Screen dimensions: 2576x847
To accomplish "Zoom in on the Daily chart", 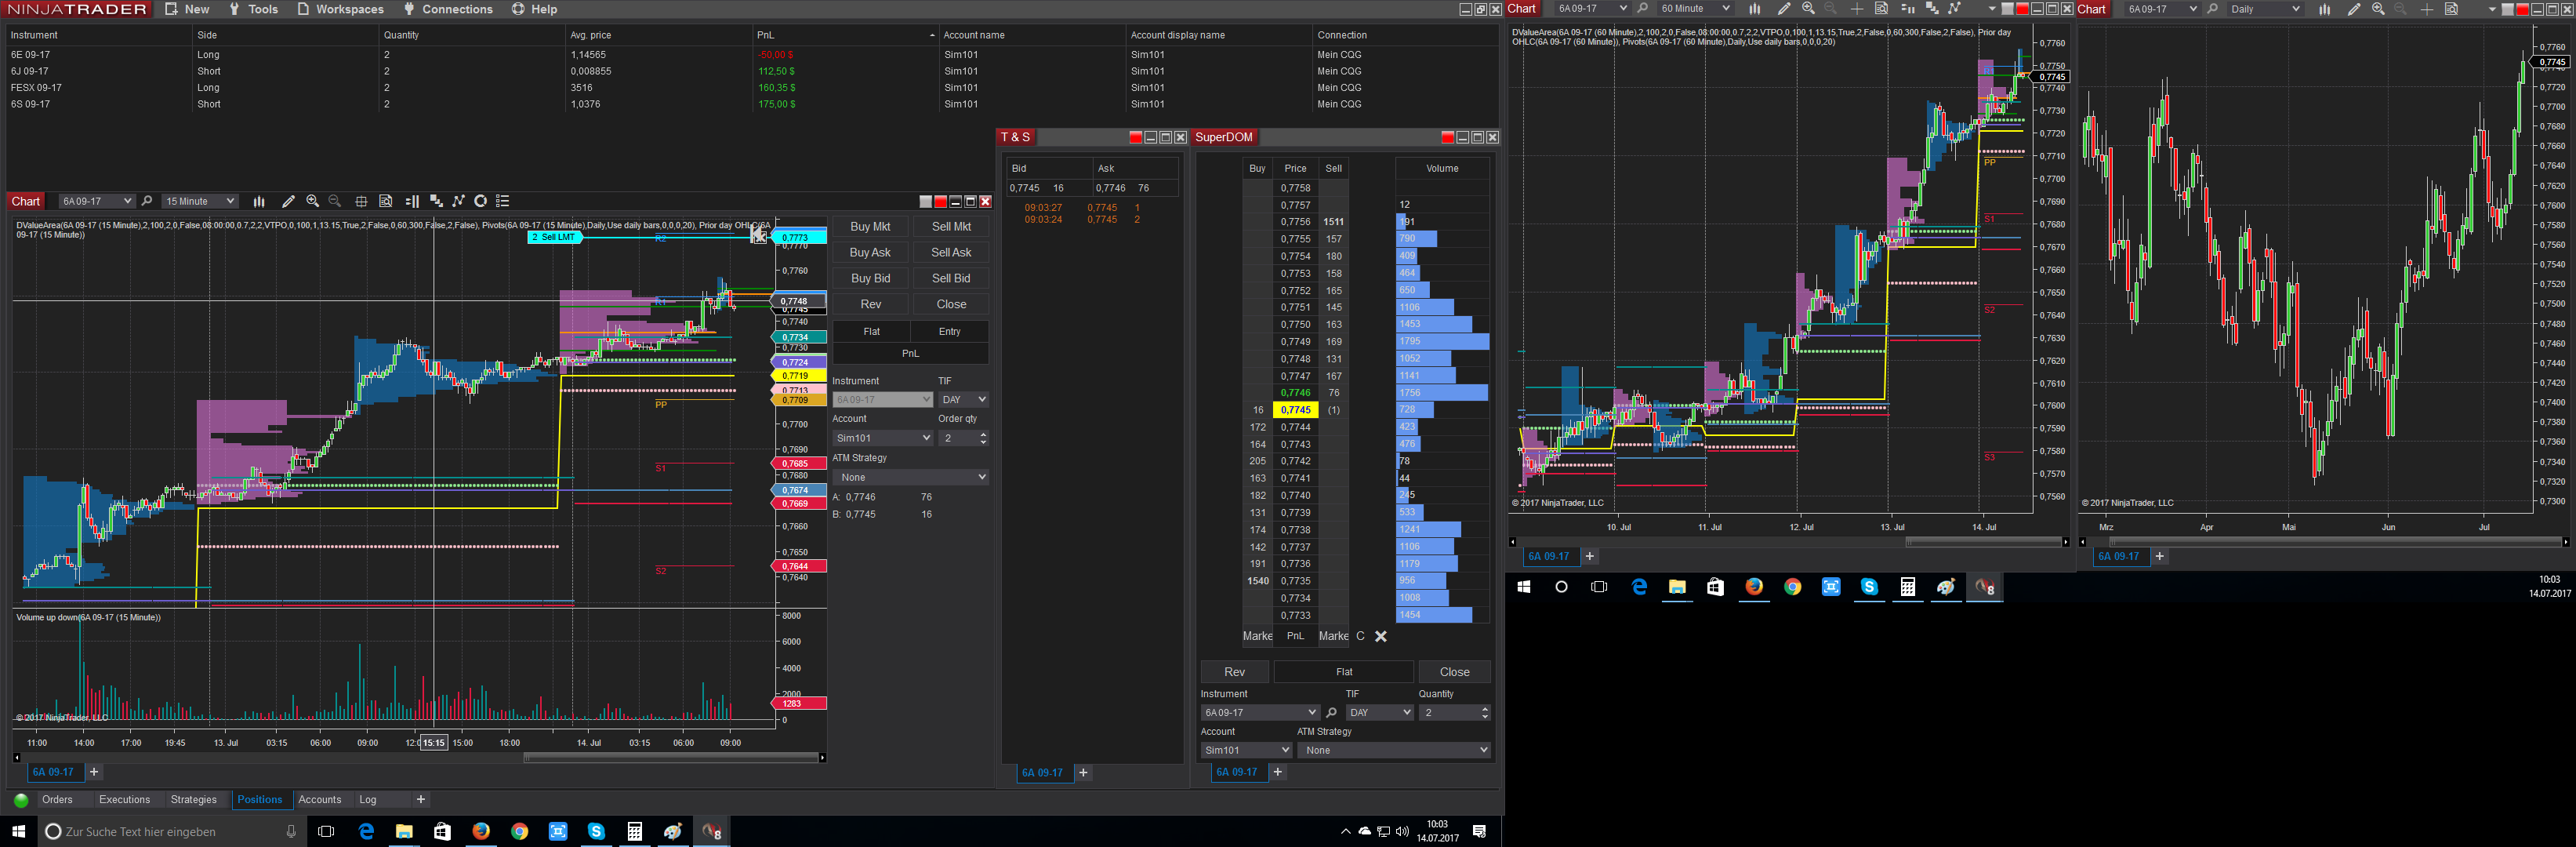I will pos(2378,9).
